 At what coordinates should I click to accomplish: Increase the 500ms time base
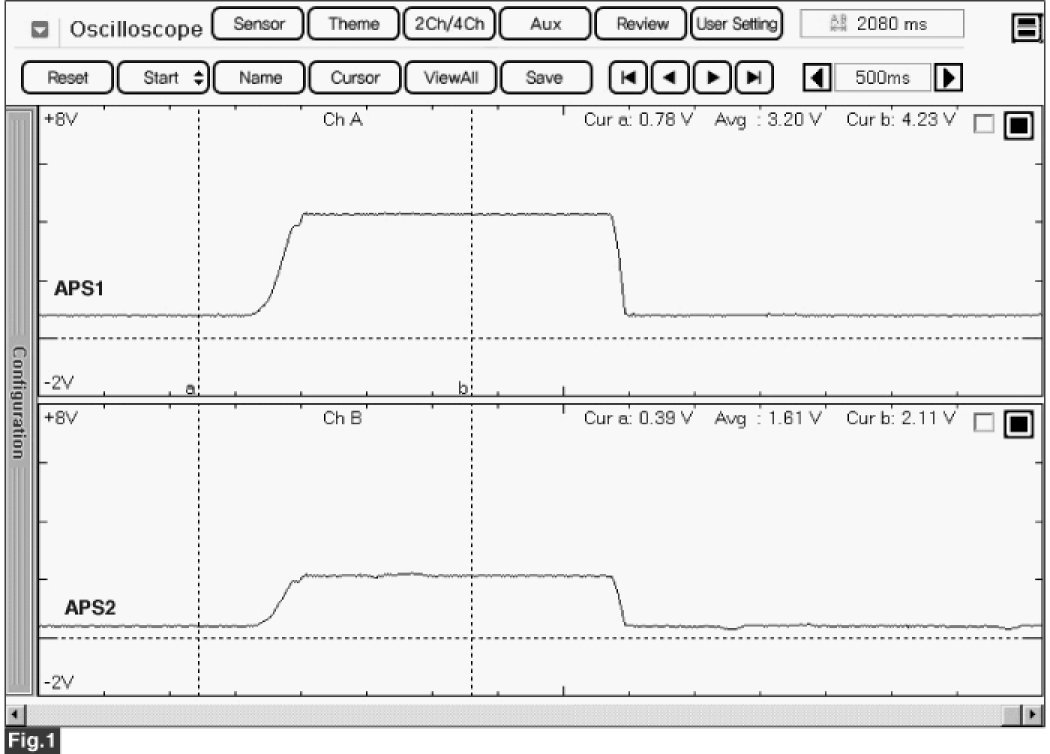(x=949, y=77)
